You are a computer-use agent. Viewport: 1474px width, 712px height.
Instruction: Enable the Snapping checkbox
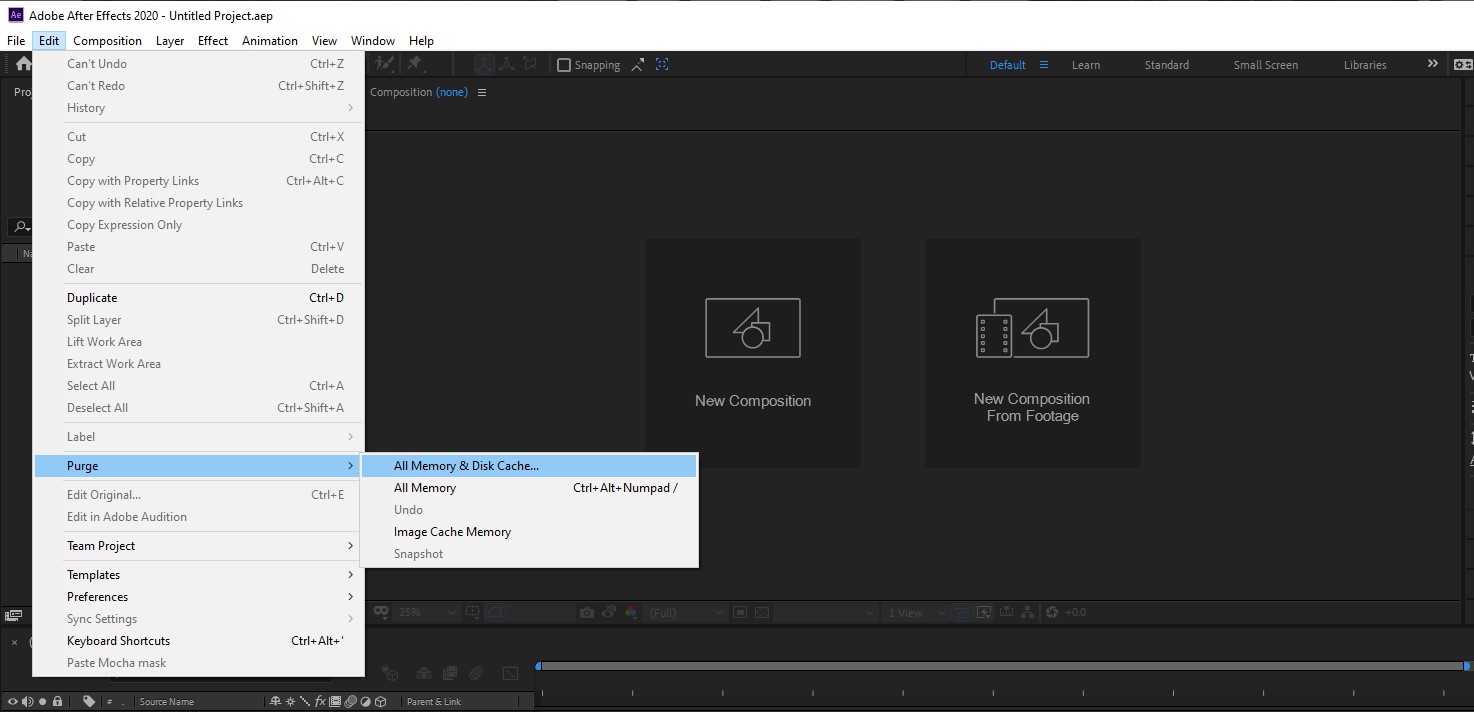click(564, 65)
